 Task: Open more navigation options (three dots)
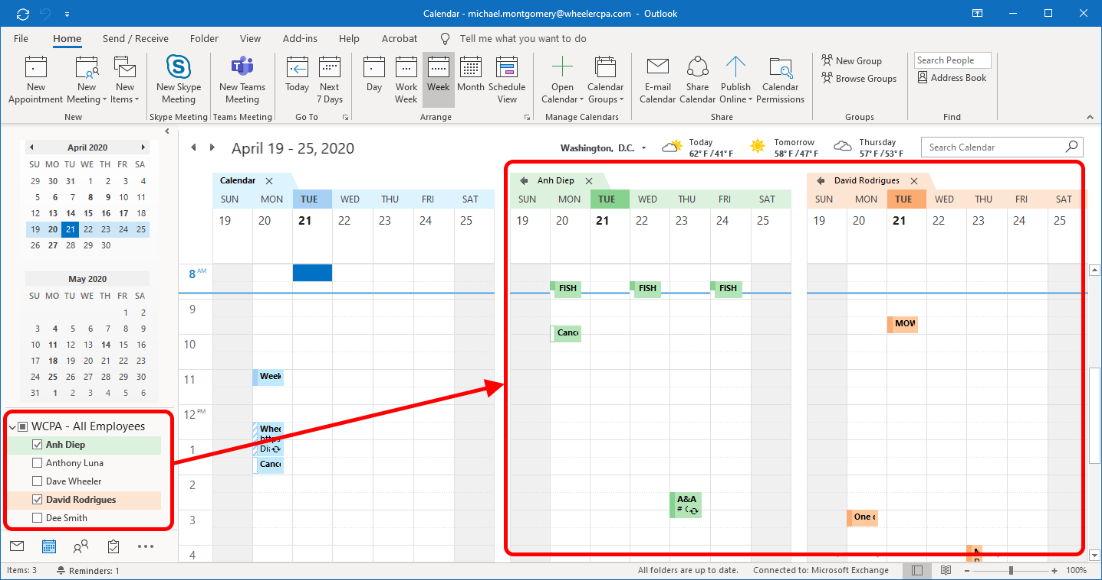145,546
